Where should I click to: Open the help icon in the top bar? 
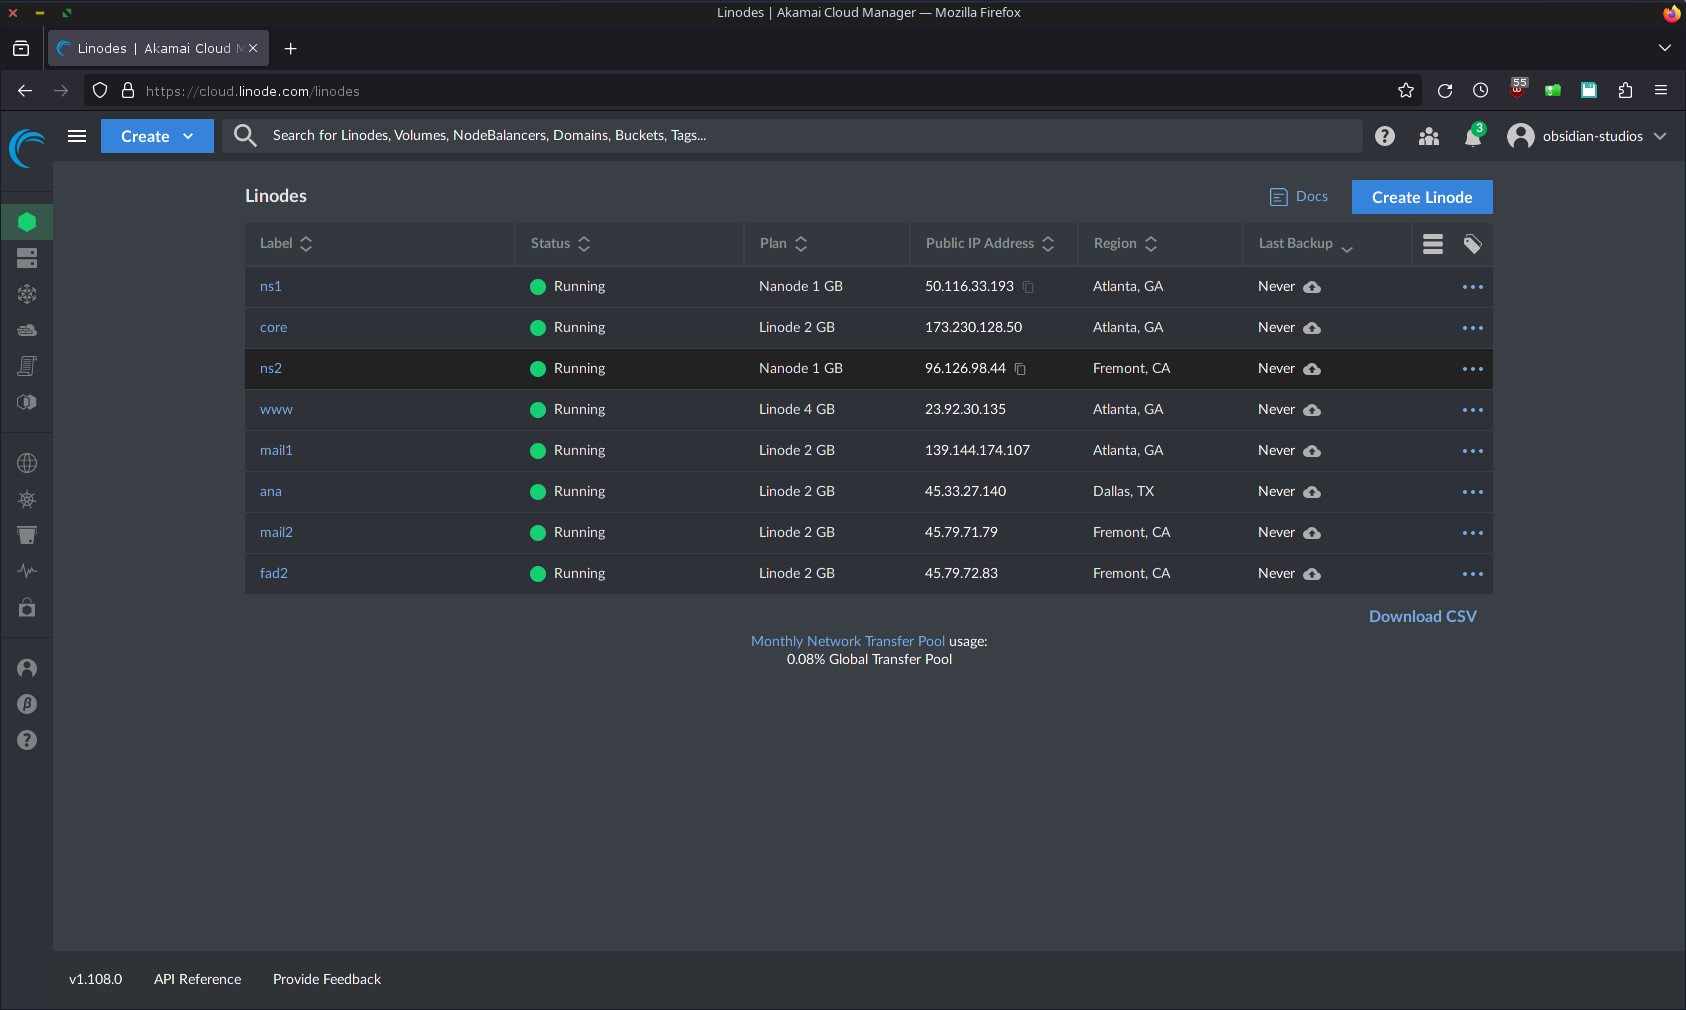point(1385,136)
